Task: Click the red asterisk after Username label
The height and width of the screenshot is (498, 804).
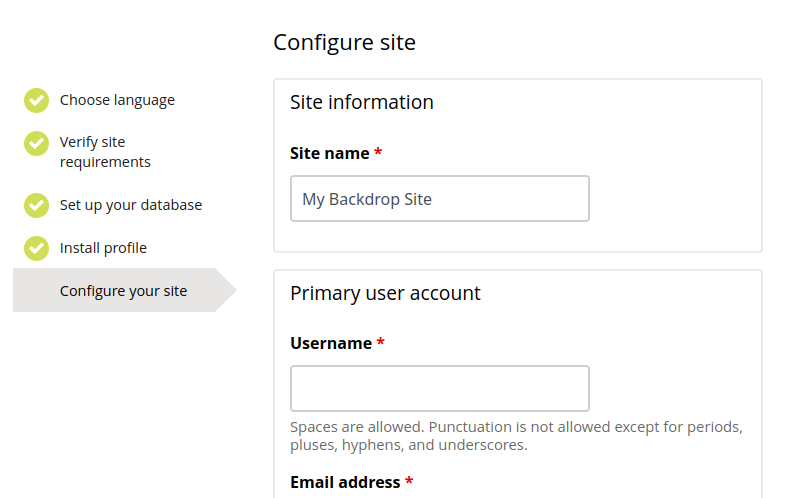Action: 381,344
